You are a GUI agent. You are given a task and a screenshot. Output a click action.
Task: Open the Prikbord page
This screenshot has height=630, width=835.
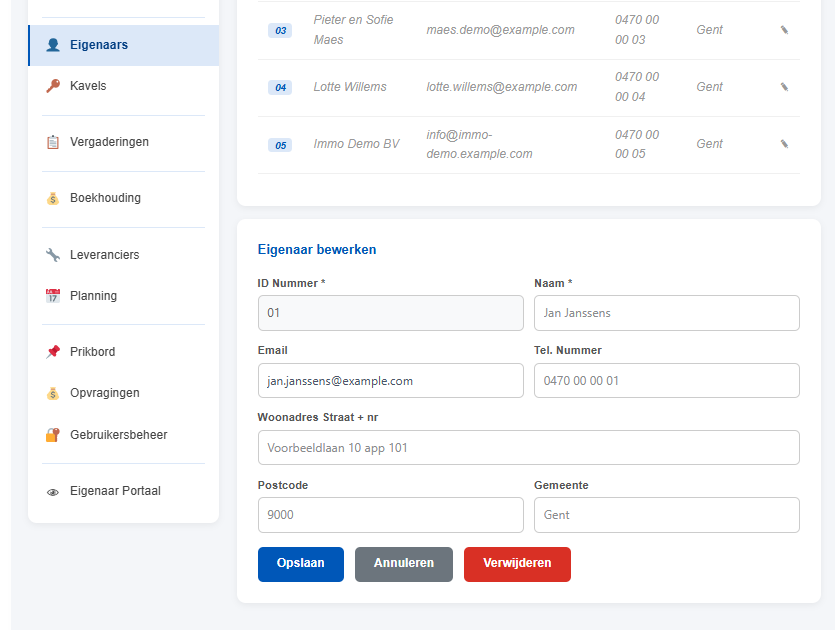point(124,352)
